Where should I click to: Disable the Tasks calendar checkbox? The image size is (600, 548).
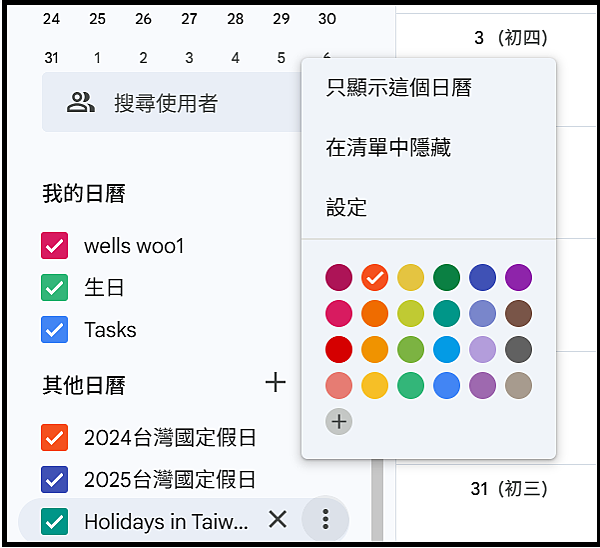55,329
